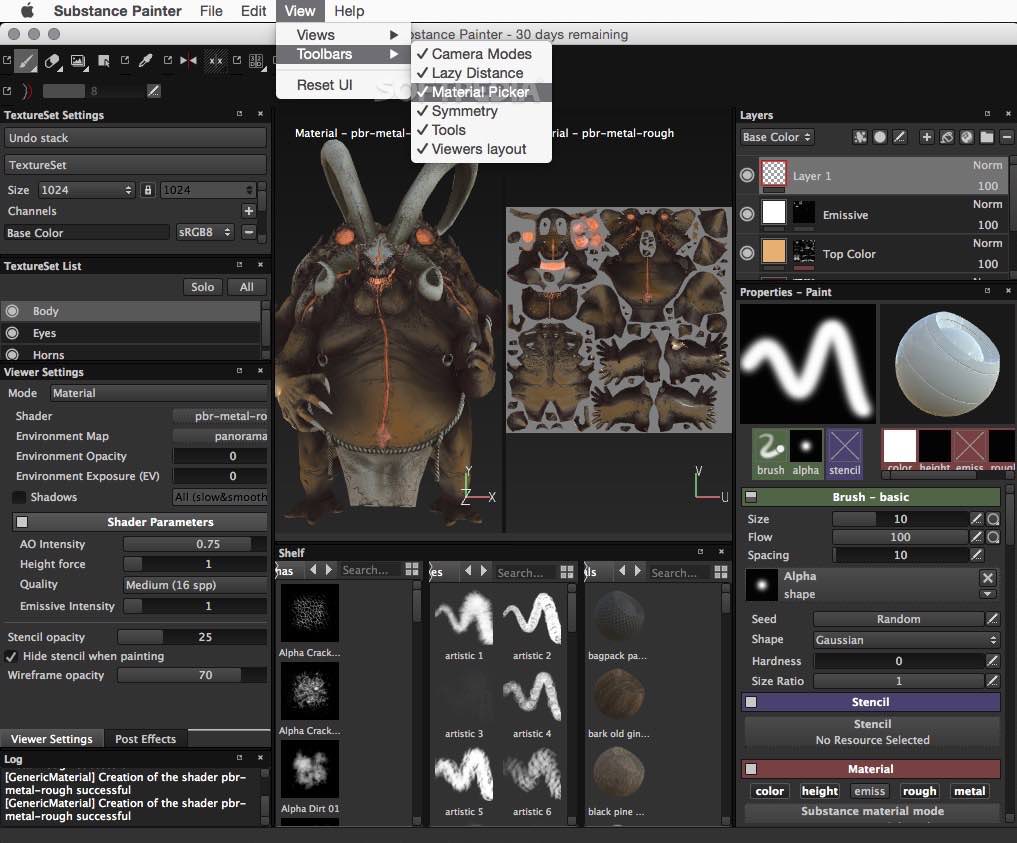Add a folder in the Layers panel
1017x843 pixels.
pos(987,137)
